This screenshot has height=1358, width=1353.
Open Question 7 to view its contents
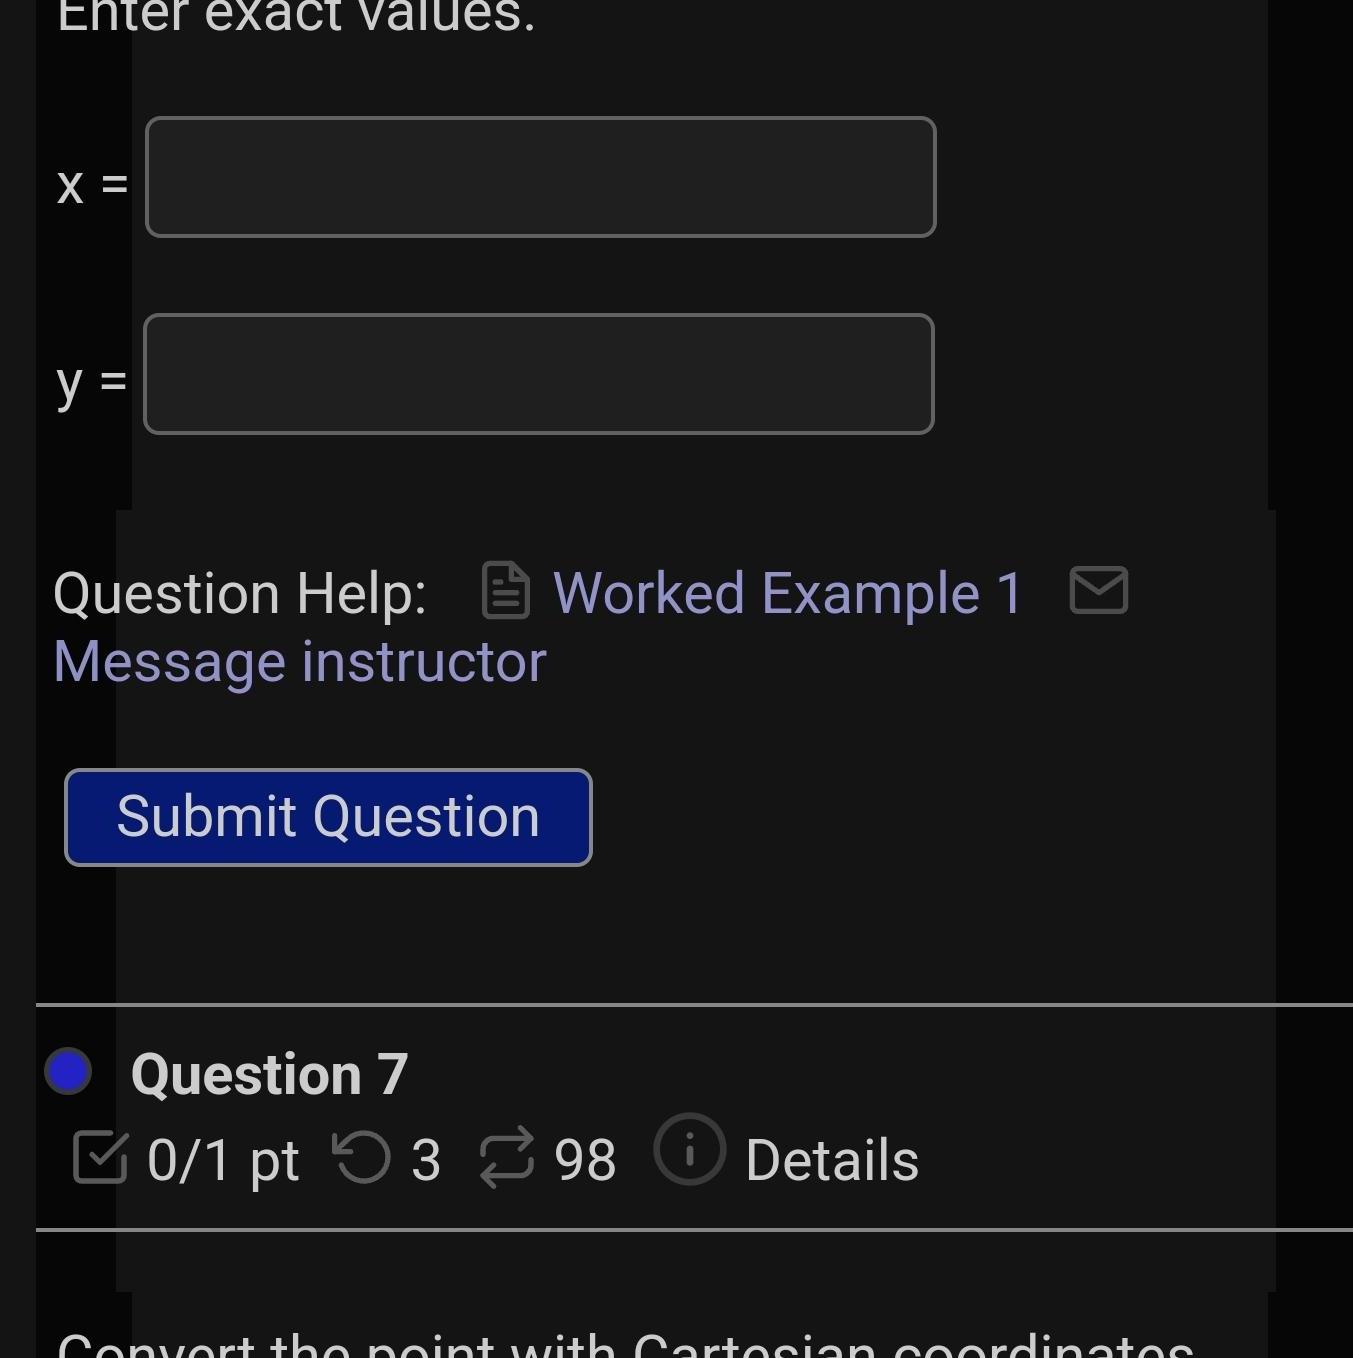(268, 1073)
